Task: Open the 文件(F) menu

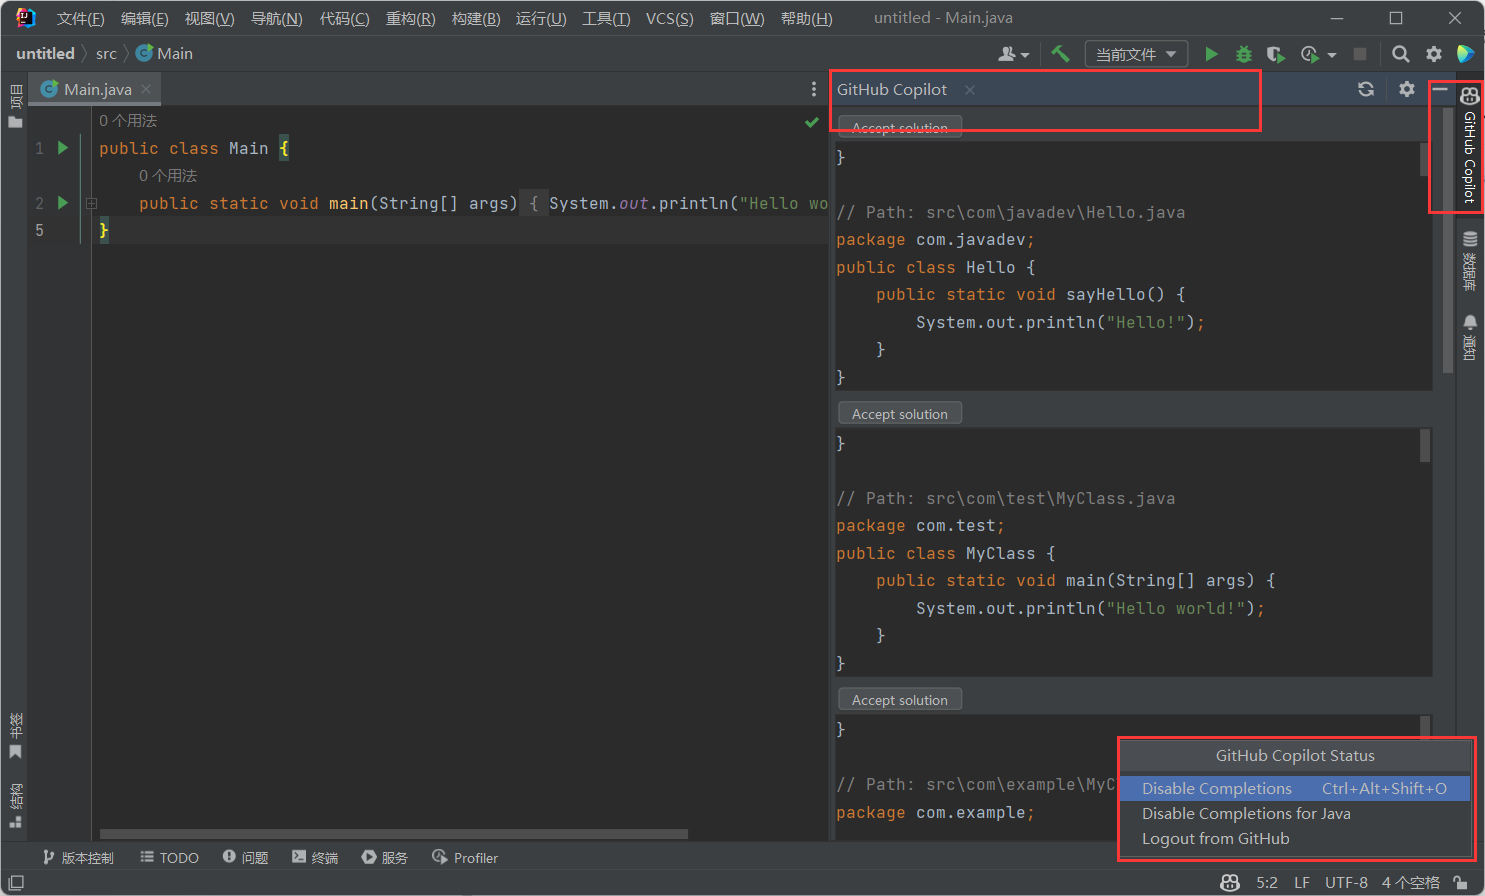Action: point(80,19)
